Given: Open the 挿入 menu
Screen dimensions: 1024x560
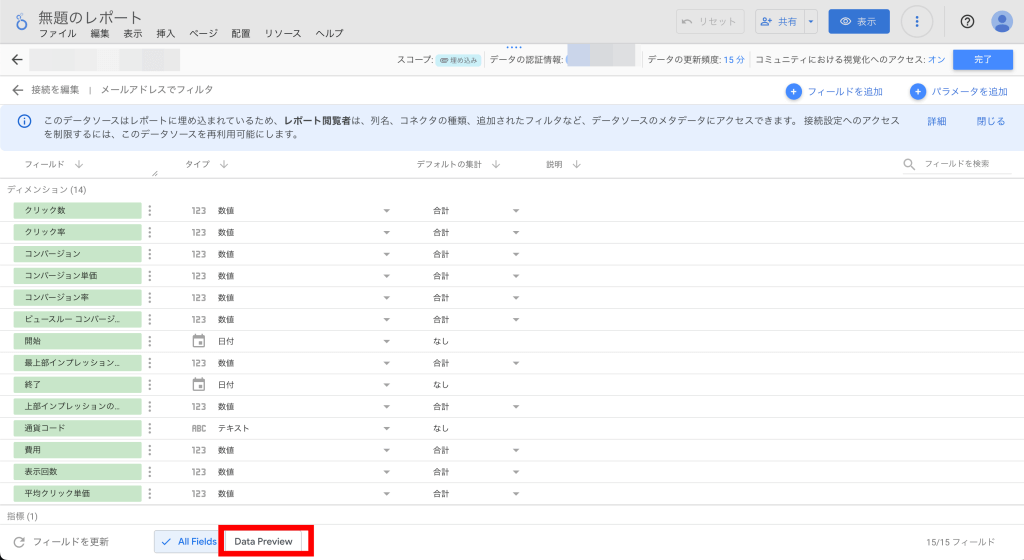Looking at the screenshot, I should click(x=166, y=33).
